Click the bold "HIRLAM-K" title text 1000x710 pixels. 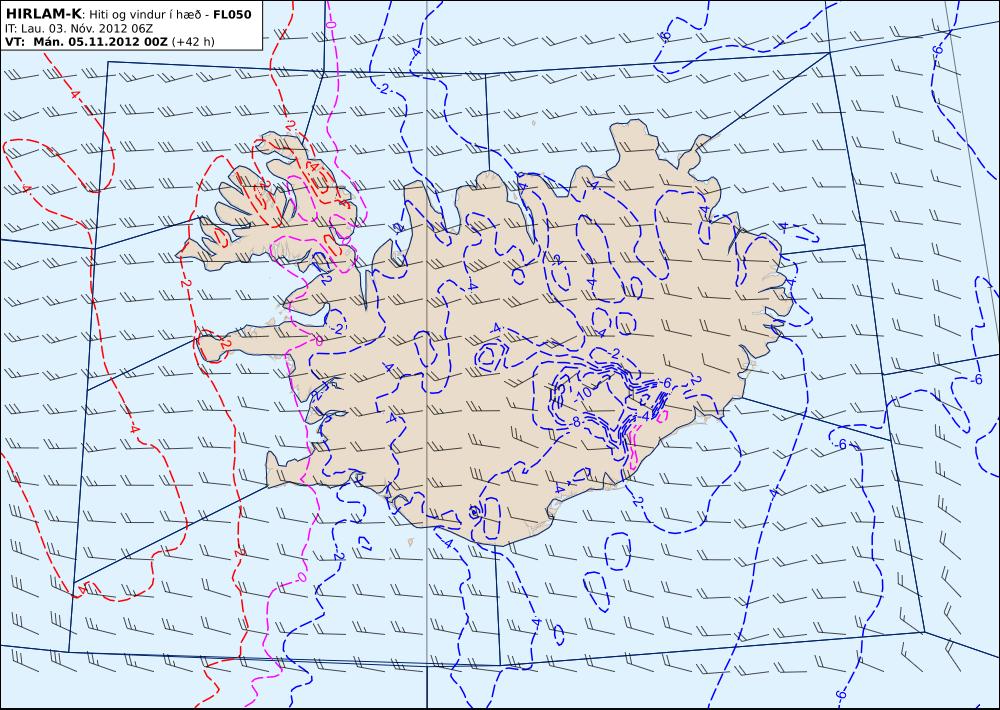(43, 14)
